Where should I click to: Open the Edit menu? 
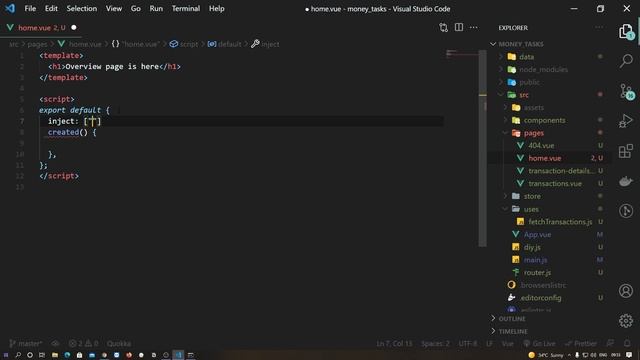click(51, 9)
